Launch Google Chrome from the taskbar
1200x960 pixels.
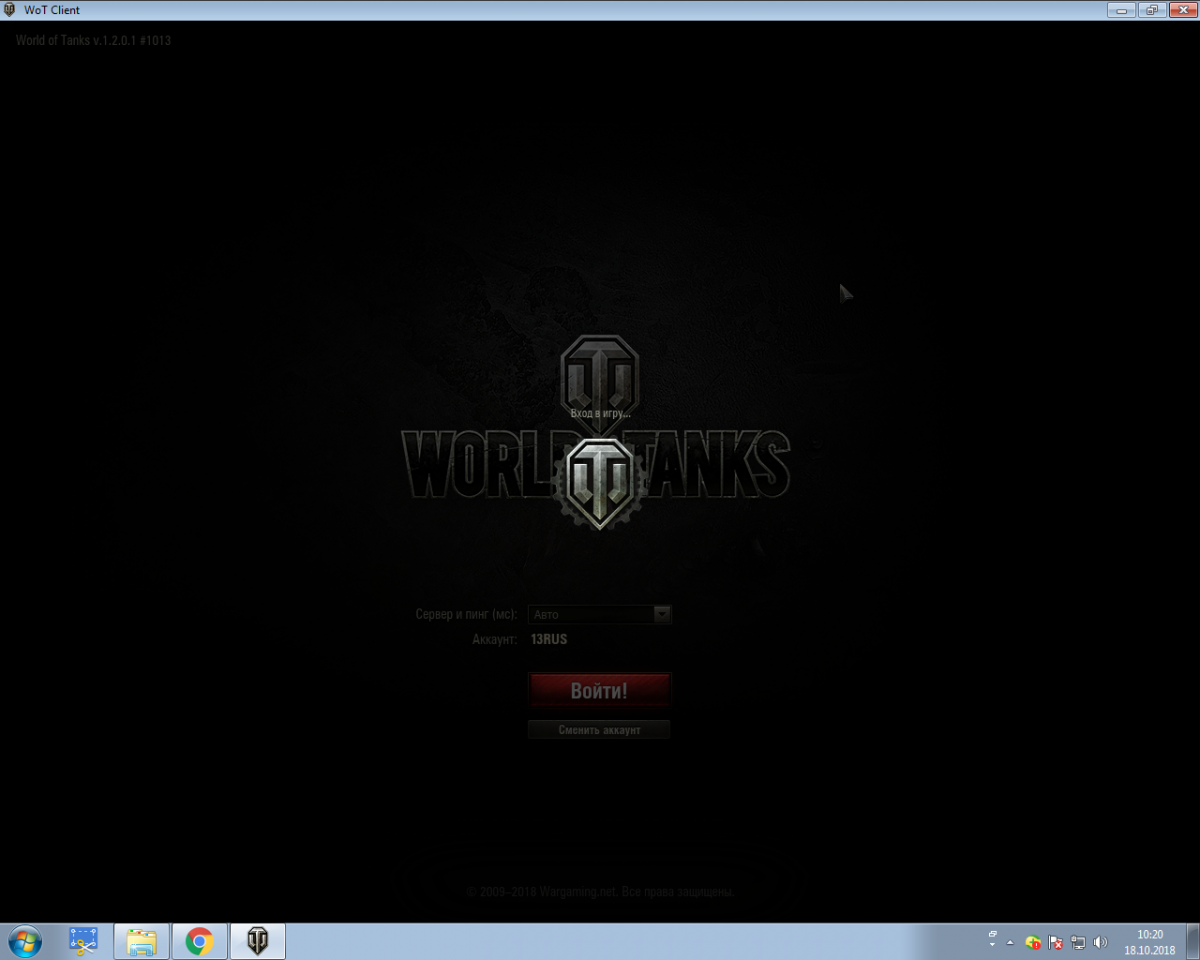(199, 941)
